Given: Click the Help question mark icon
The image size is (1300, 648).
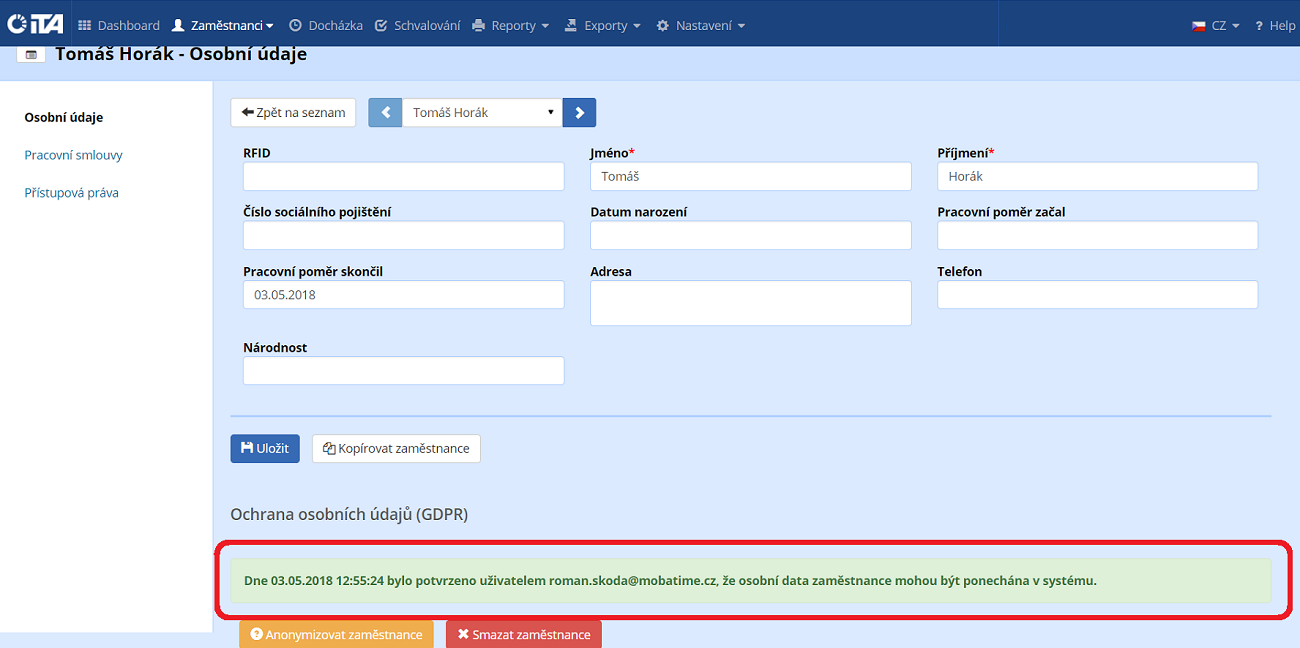Looking at the screenshot, I should point(1260,26).
